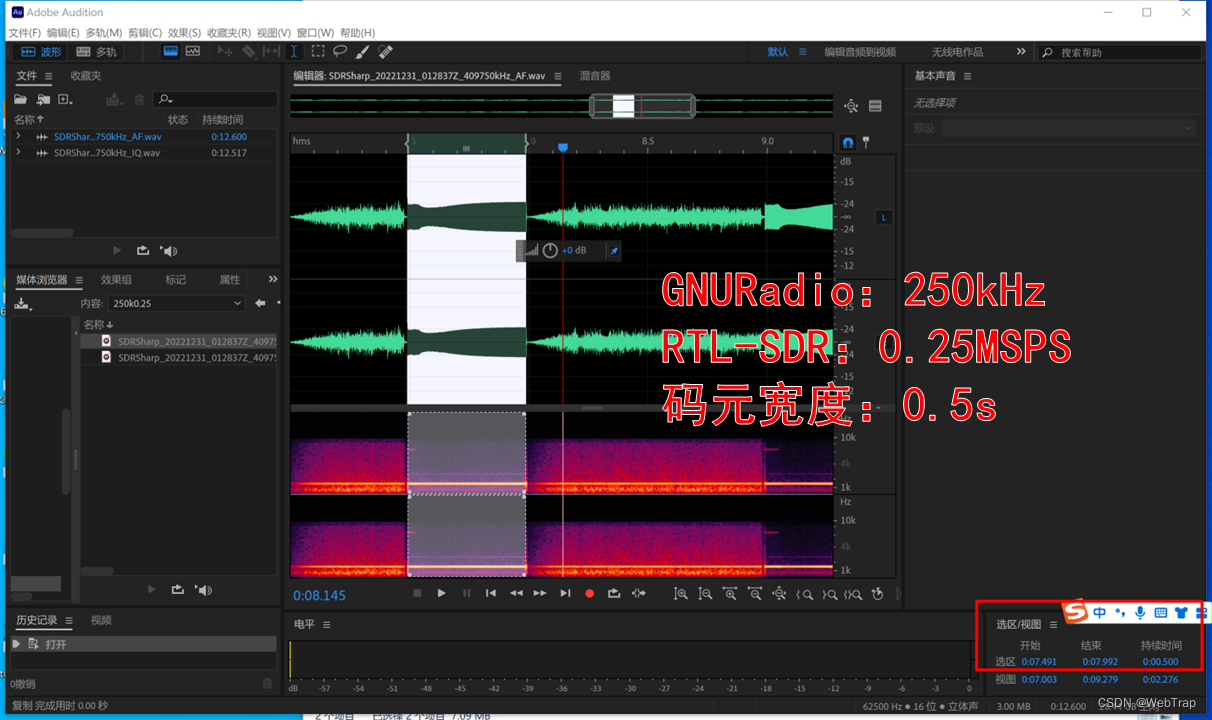Click the New File icon in Files panel
Screen dimensions: 1212x720
[65, 99]
